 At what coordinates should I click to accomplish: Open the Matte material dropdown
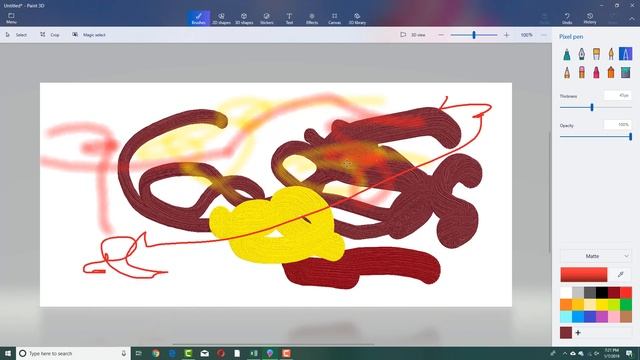pyautogui.click(x=596, y=256)
